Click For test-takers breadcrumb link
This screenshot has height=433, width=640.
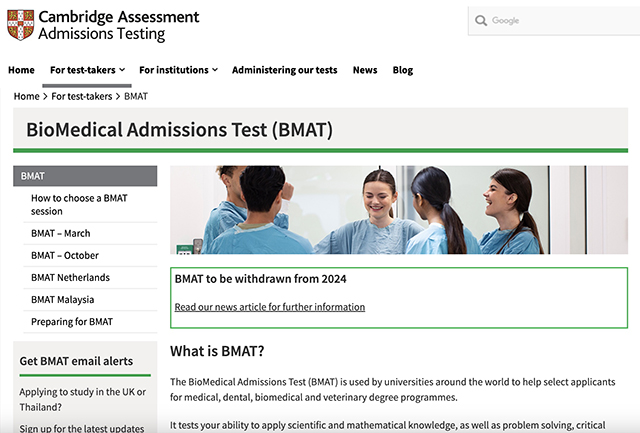[x=83, y=96]
